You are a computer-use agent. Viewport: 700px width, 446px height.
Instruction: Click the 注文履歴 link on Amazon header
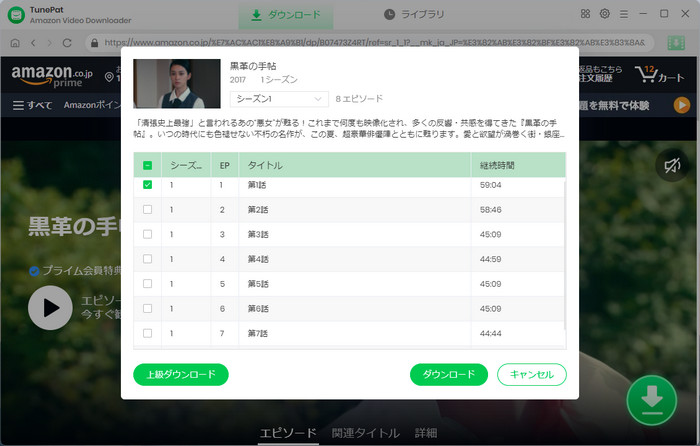pos(596,79)
